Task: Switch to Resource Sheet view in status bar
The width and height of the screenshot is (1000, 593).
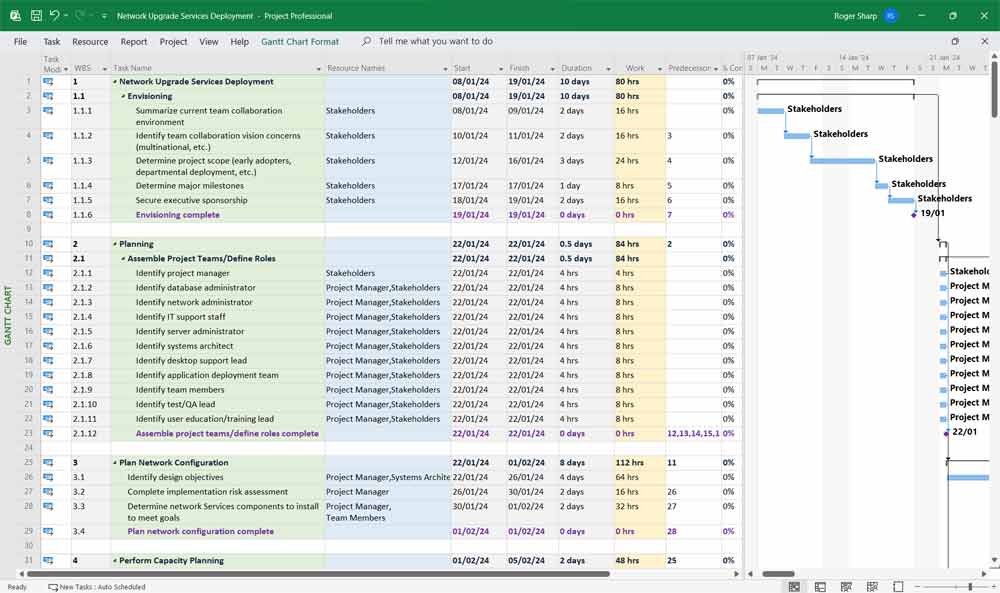Action: pyautogui.click(x=872, y=587)
